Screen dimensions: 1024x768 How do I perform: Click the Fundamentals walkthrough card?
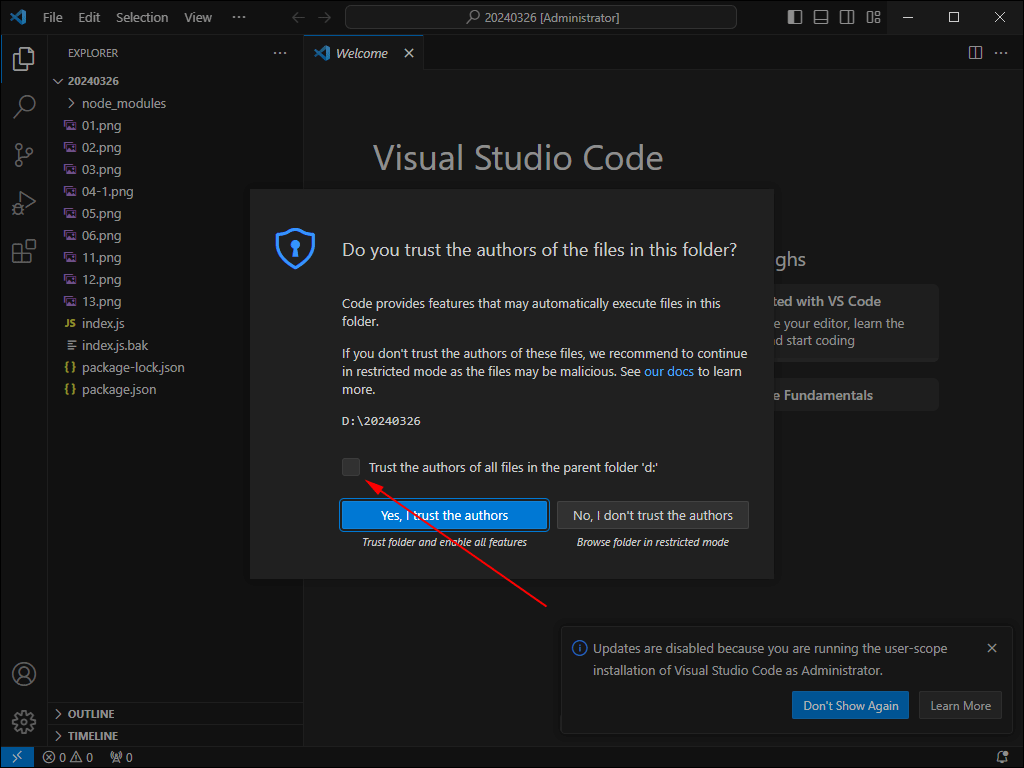[856, 395]
